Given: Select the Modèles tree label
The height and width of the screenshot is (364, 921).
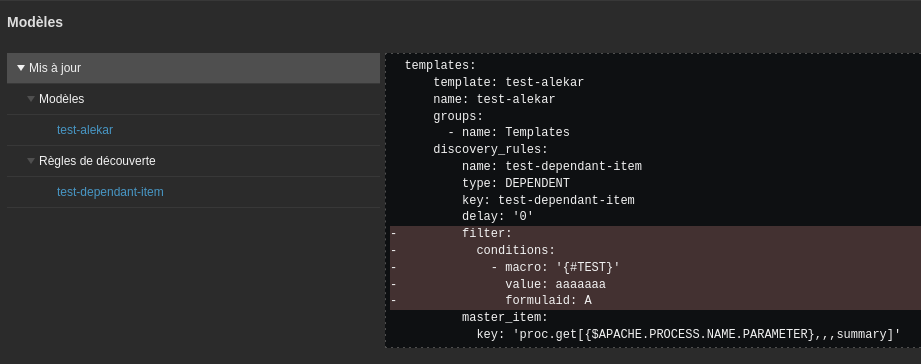Looking at the screenshot, I should 61,99.
